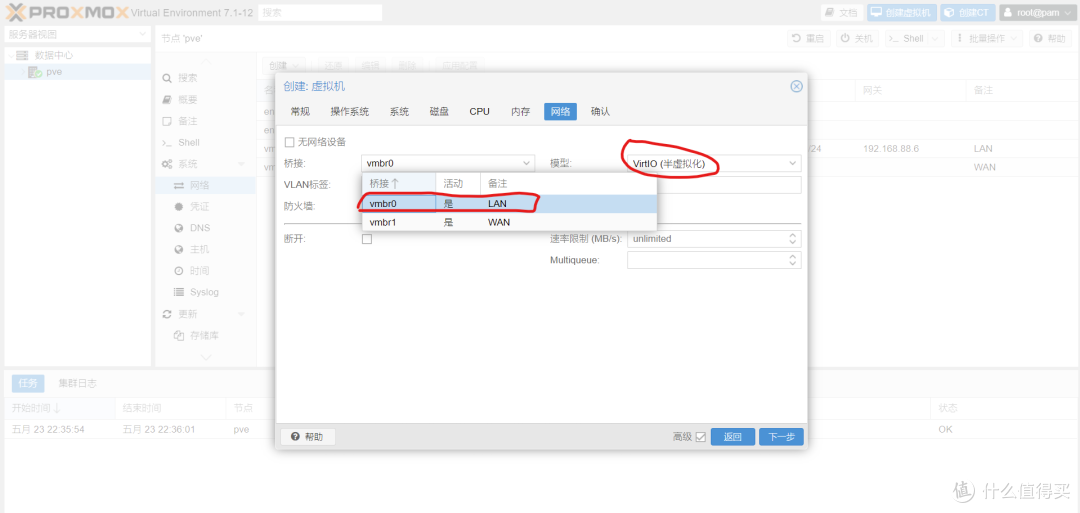Click the 下一步 next button
Screen dimensions: 1080x513
tap(781, 437)
